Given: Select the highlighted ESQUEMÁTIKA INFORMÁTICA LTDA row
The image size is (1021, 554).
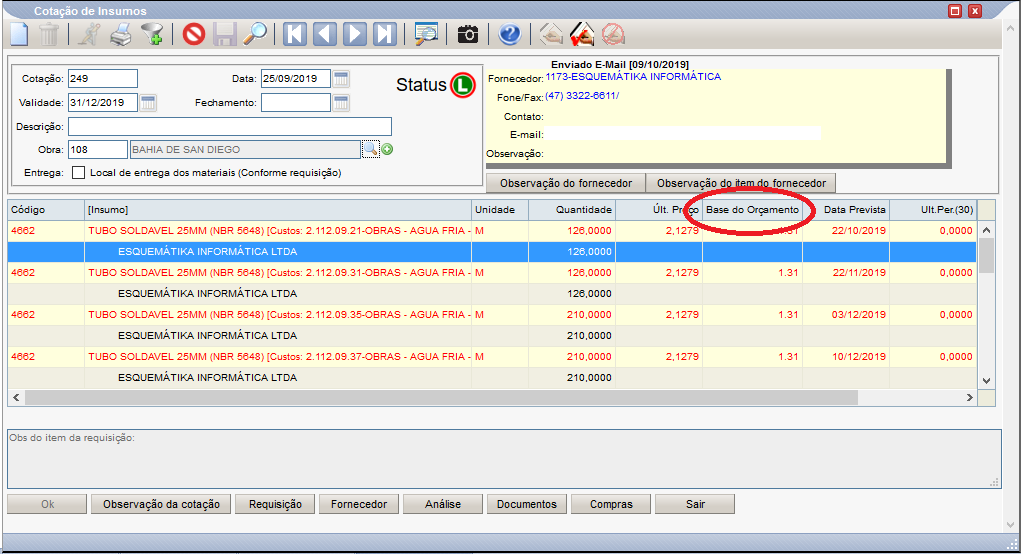Looking at the screenshot, I should 492,251.
